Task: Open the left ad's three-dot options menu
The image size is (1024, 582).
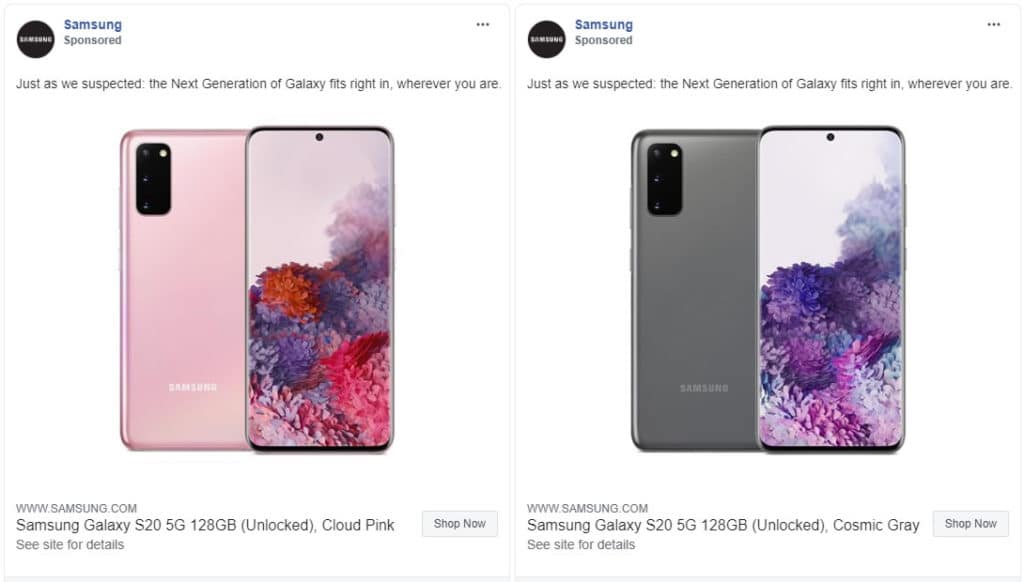Action: (483, 25)
